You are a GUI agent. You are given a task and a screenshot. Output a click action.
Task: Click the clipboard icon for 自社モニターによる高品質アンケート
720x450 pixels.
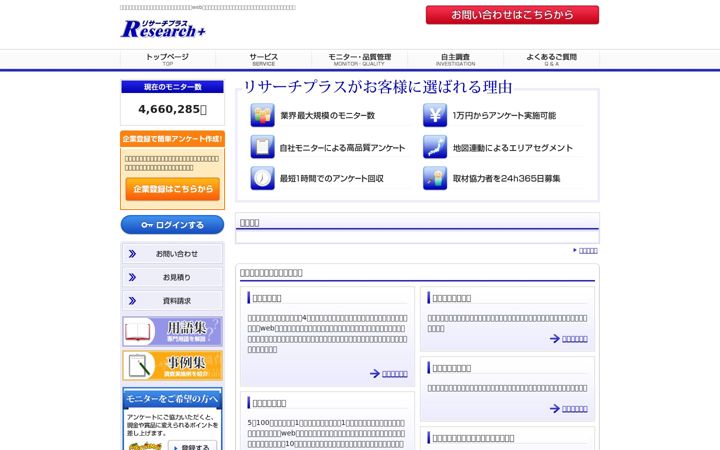click(x=262, y=146)
